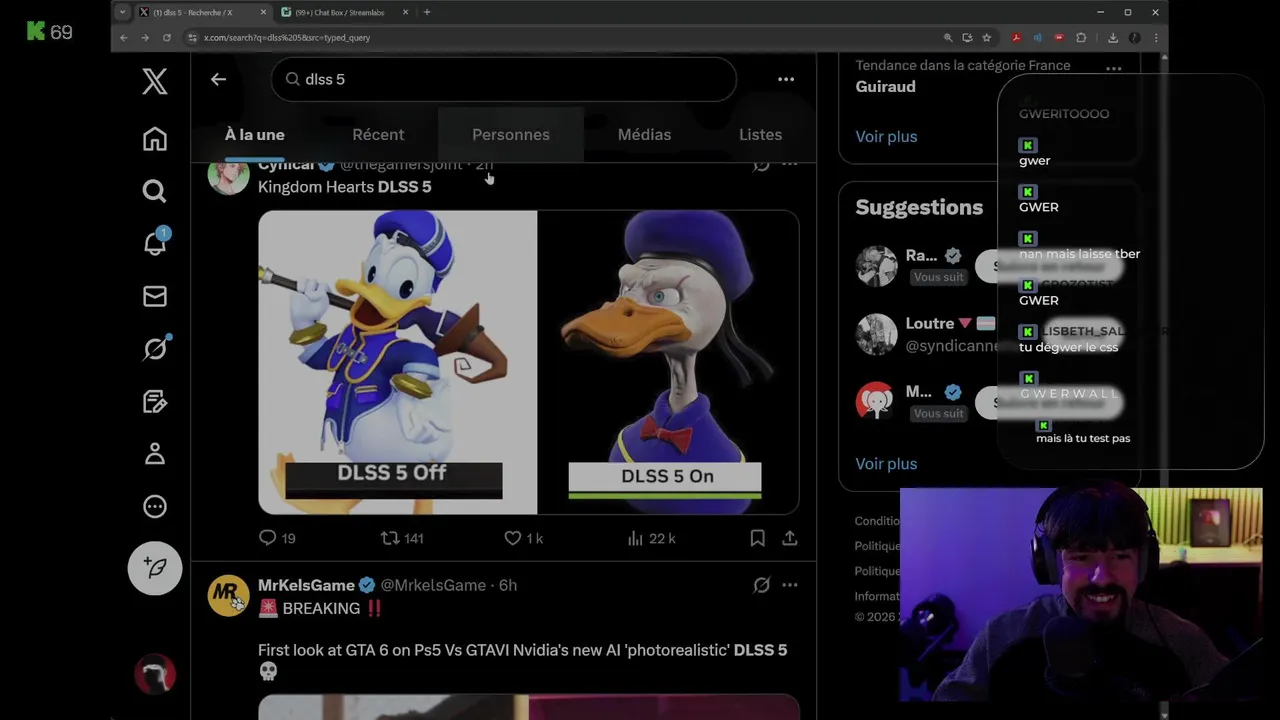
Task: Click the search field containing dlss 5
Action: 504,79
